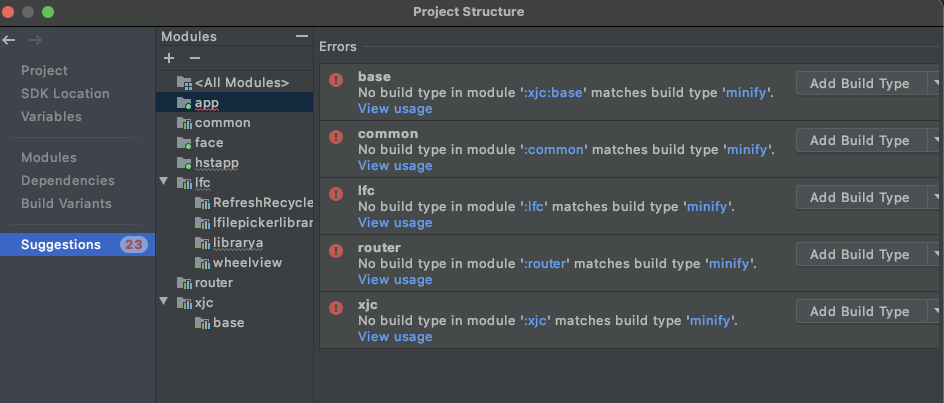
Task: Open the Suggestions section
Action: click(61, 244)
